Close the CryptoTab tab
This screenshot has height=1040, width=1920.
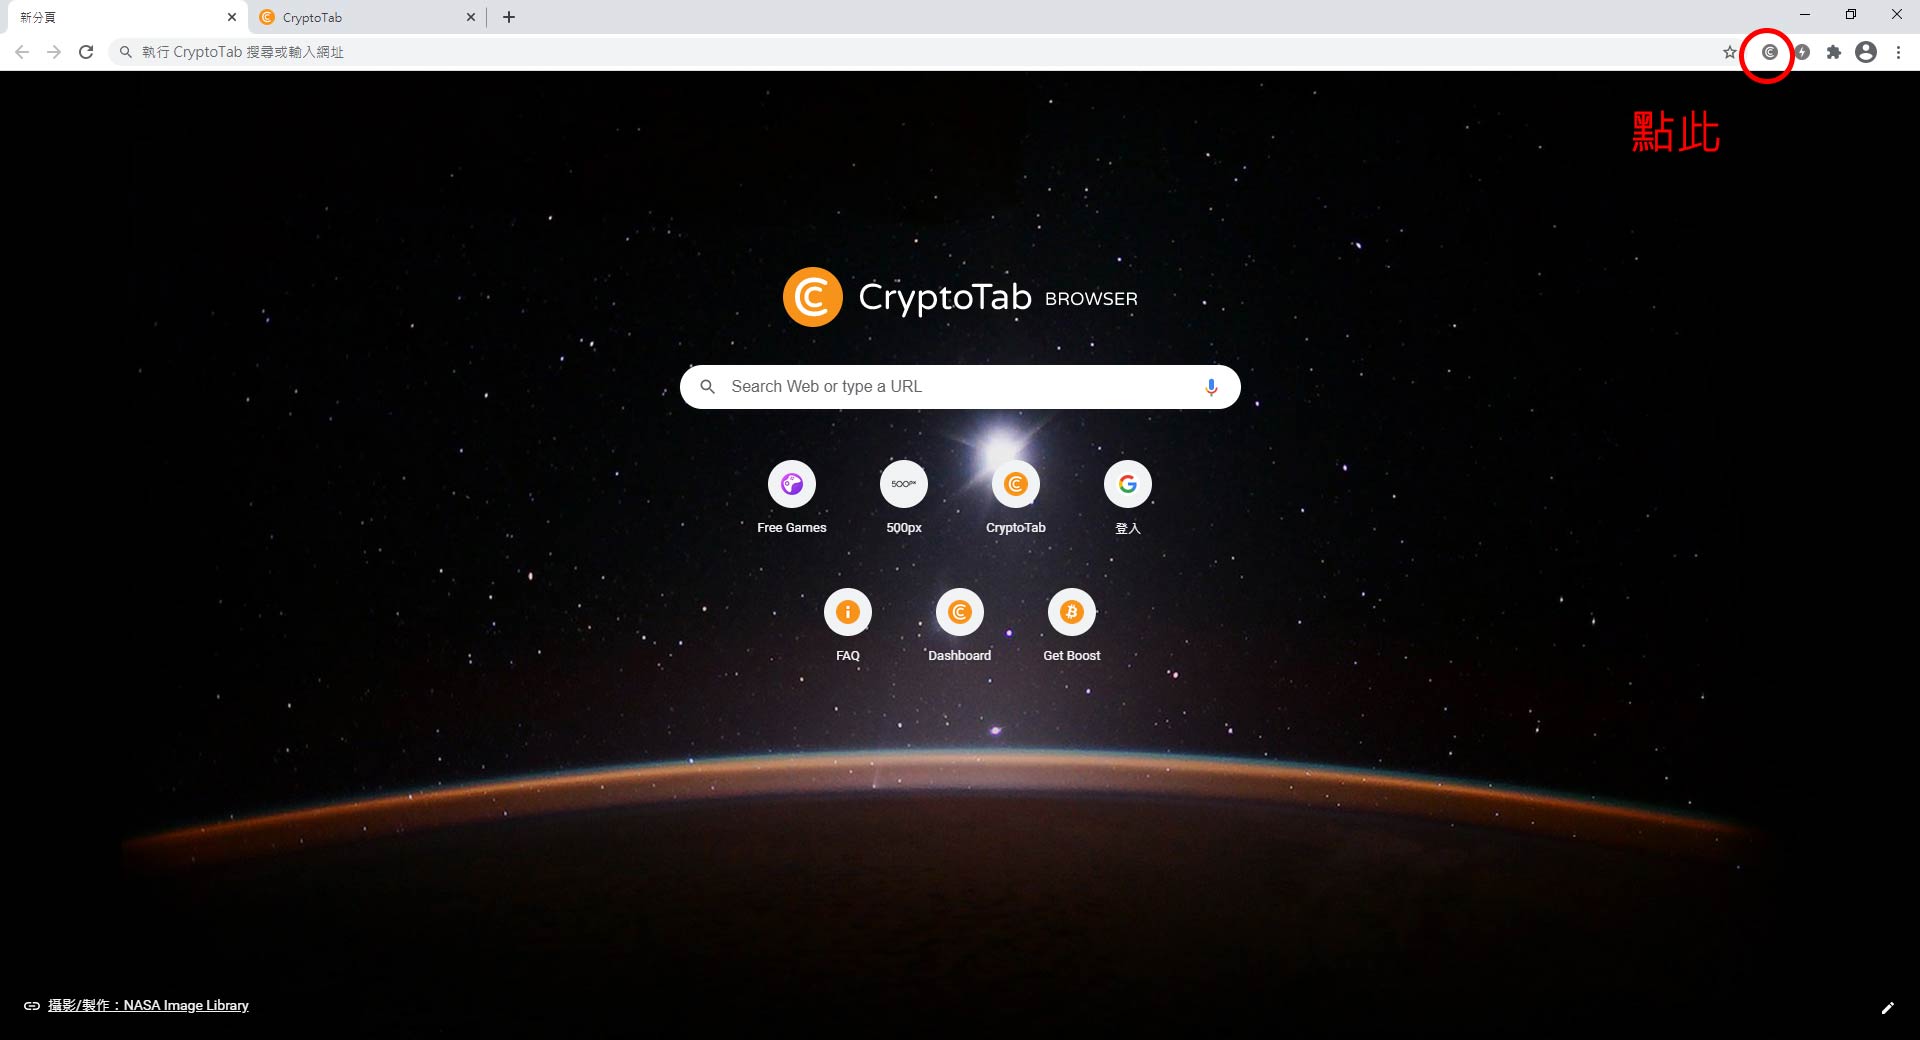point(471,17)
